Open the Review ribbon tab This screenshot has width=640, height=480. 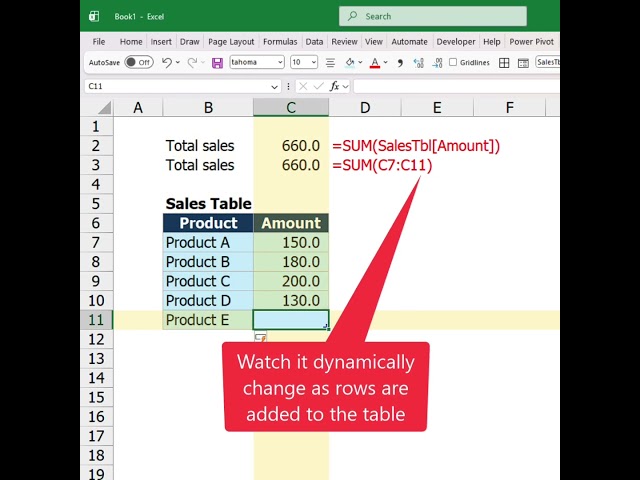344,42
